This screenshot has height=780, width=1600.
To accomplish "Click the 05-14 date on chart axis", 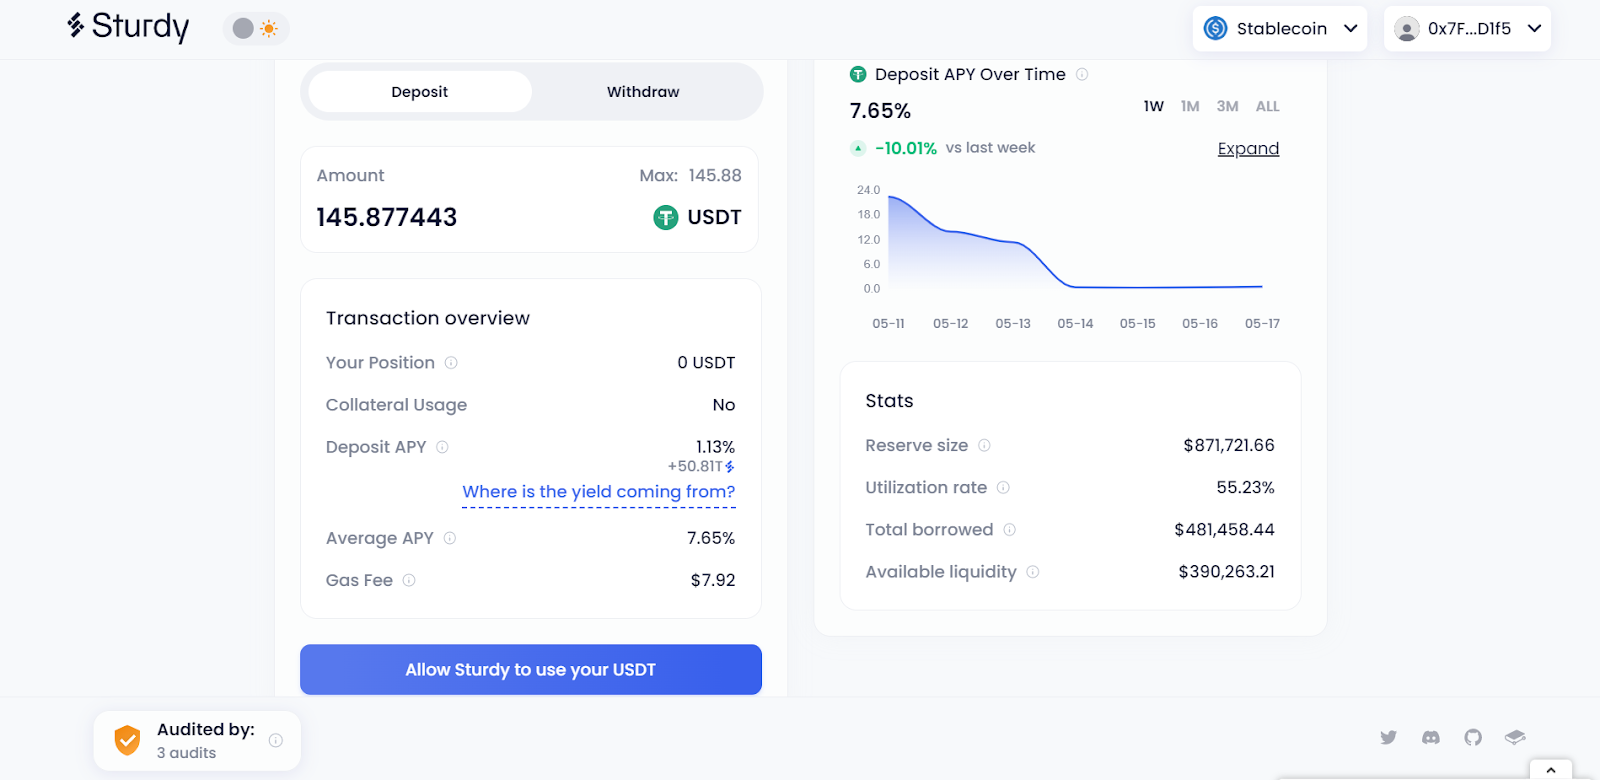I will pos(1075,324).
